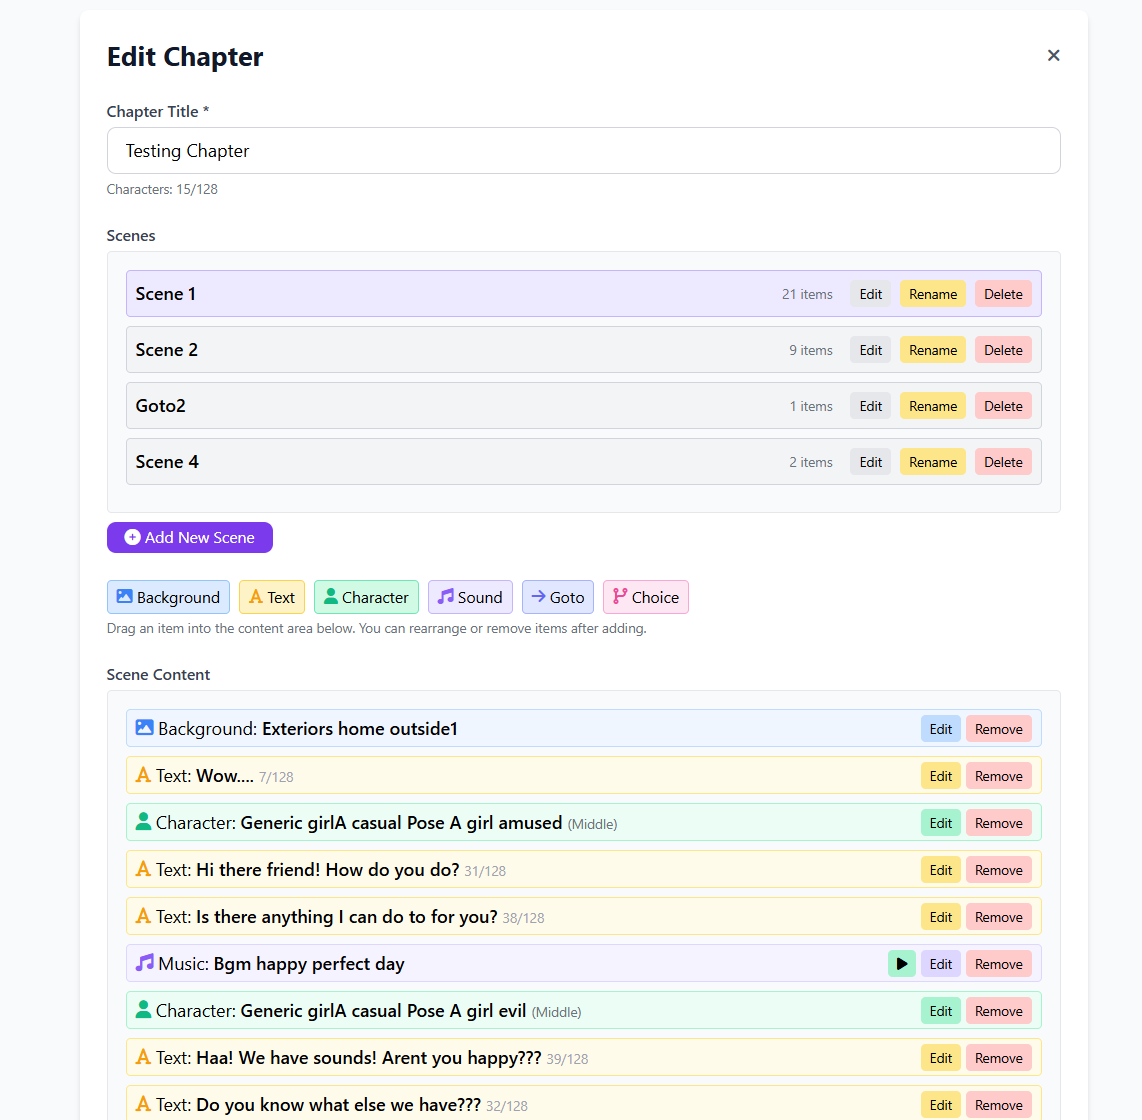Click the plus icon on Add New Scene
The height and width of the screenshot is (1120, 1142).
tap(132, 538)
